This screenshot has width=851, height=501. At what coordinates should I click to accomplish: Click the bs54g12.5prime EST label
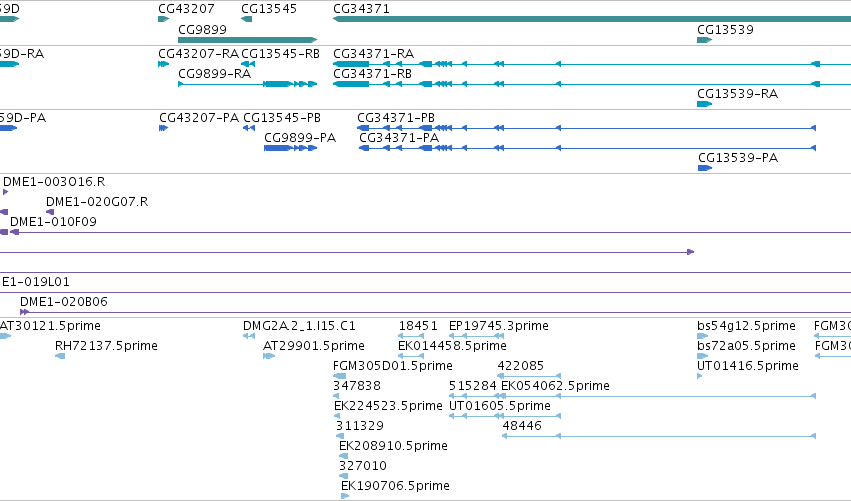click(746, 326)
